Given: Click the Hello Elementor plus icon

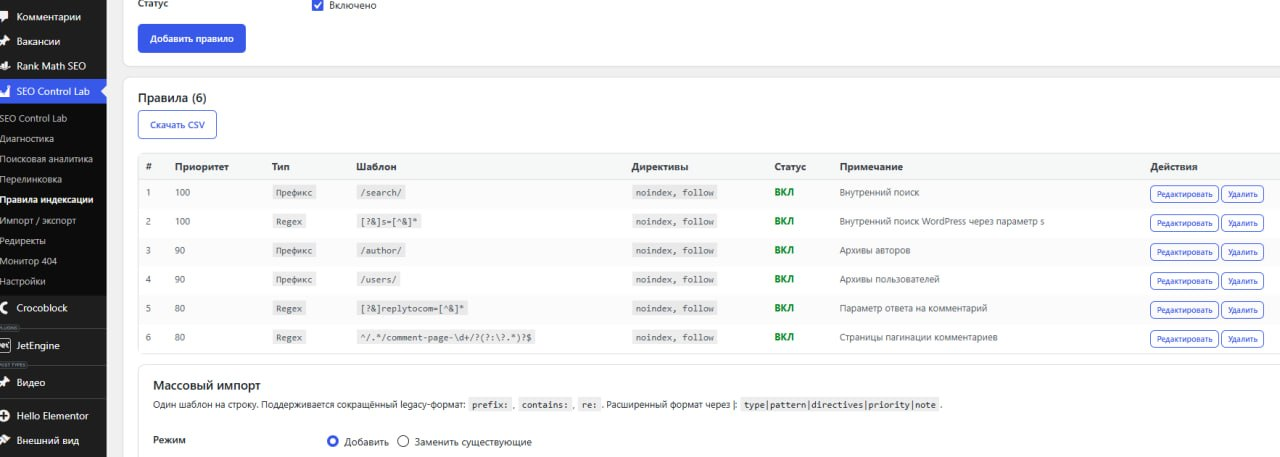Looking at the screenshot, I should (5, 416).
